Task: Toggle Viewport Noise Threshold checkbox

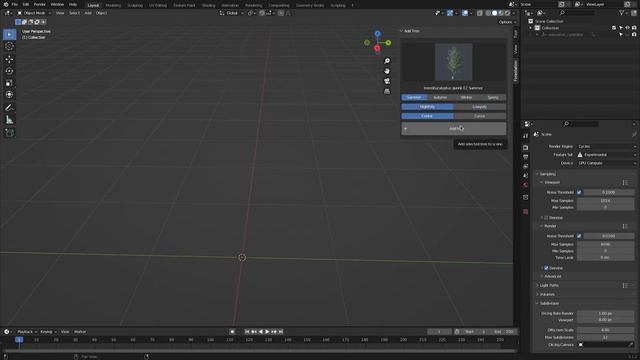Action: click(579, 192)
